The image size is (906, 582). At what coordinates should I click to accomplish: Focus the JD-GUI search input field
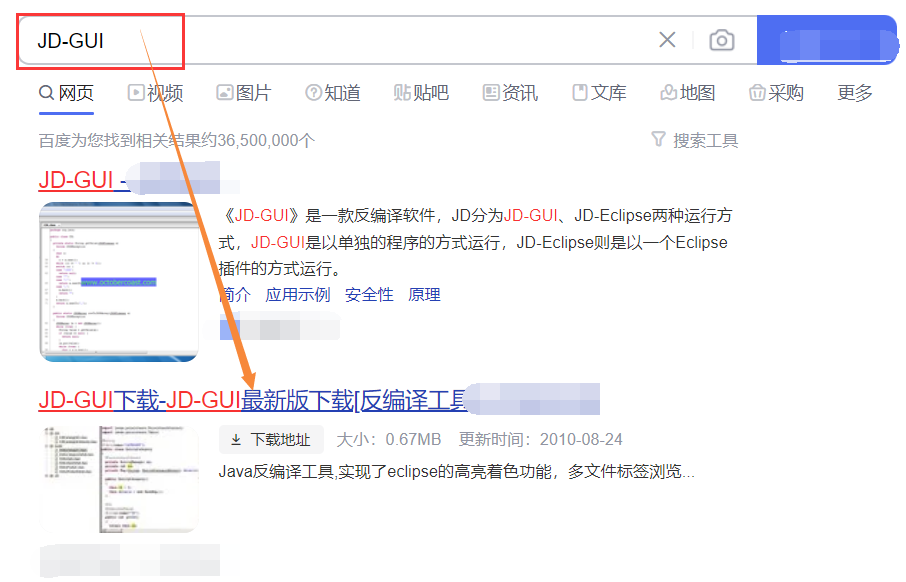tap(387, 40)
